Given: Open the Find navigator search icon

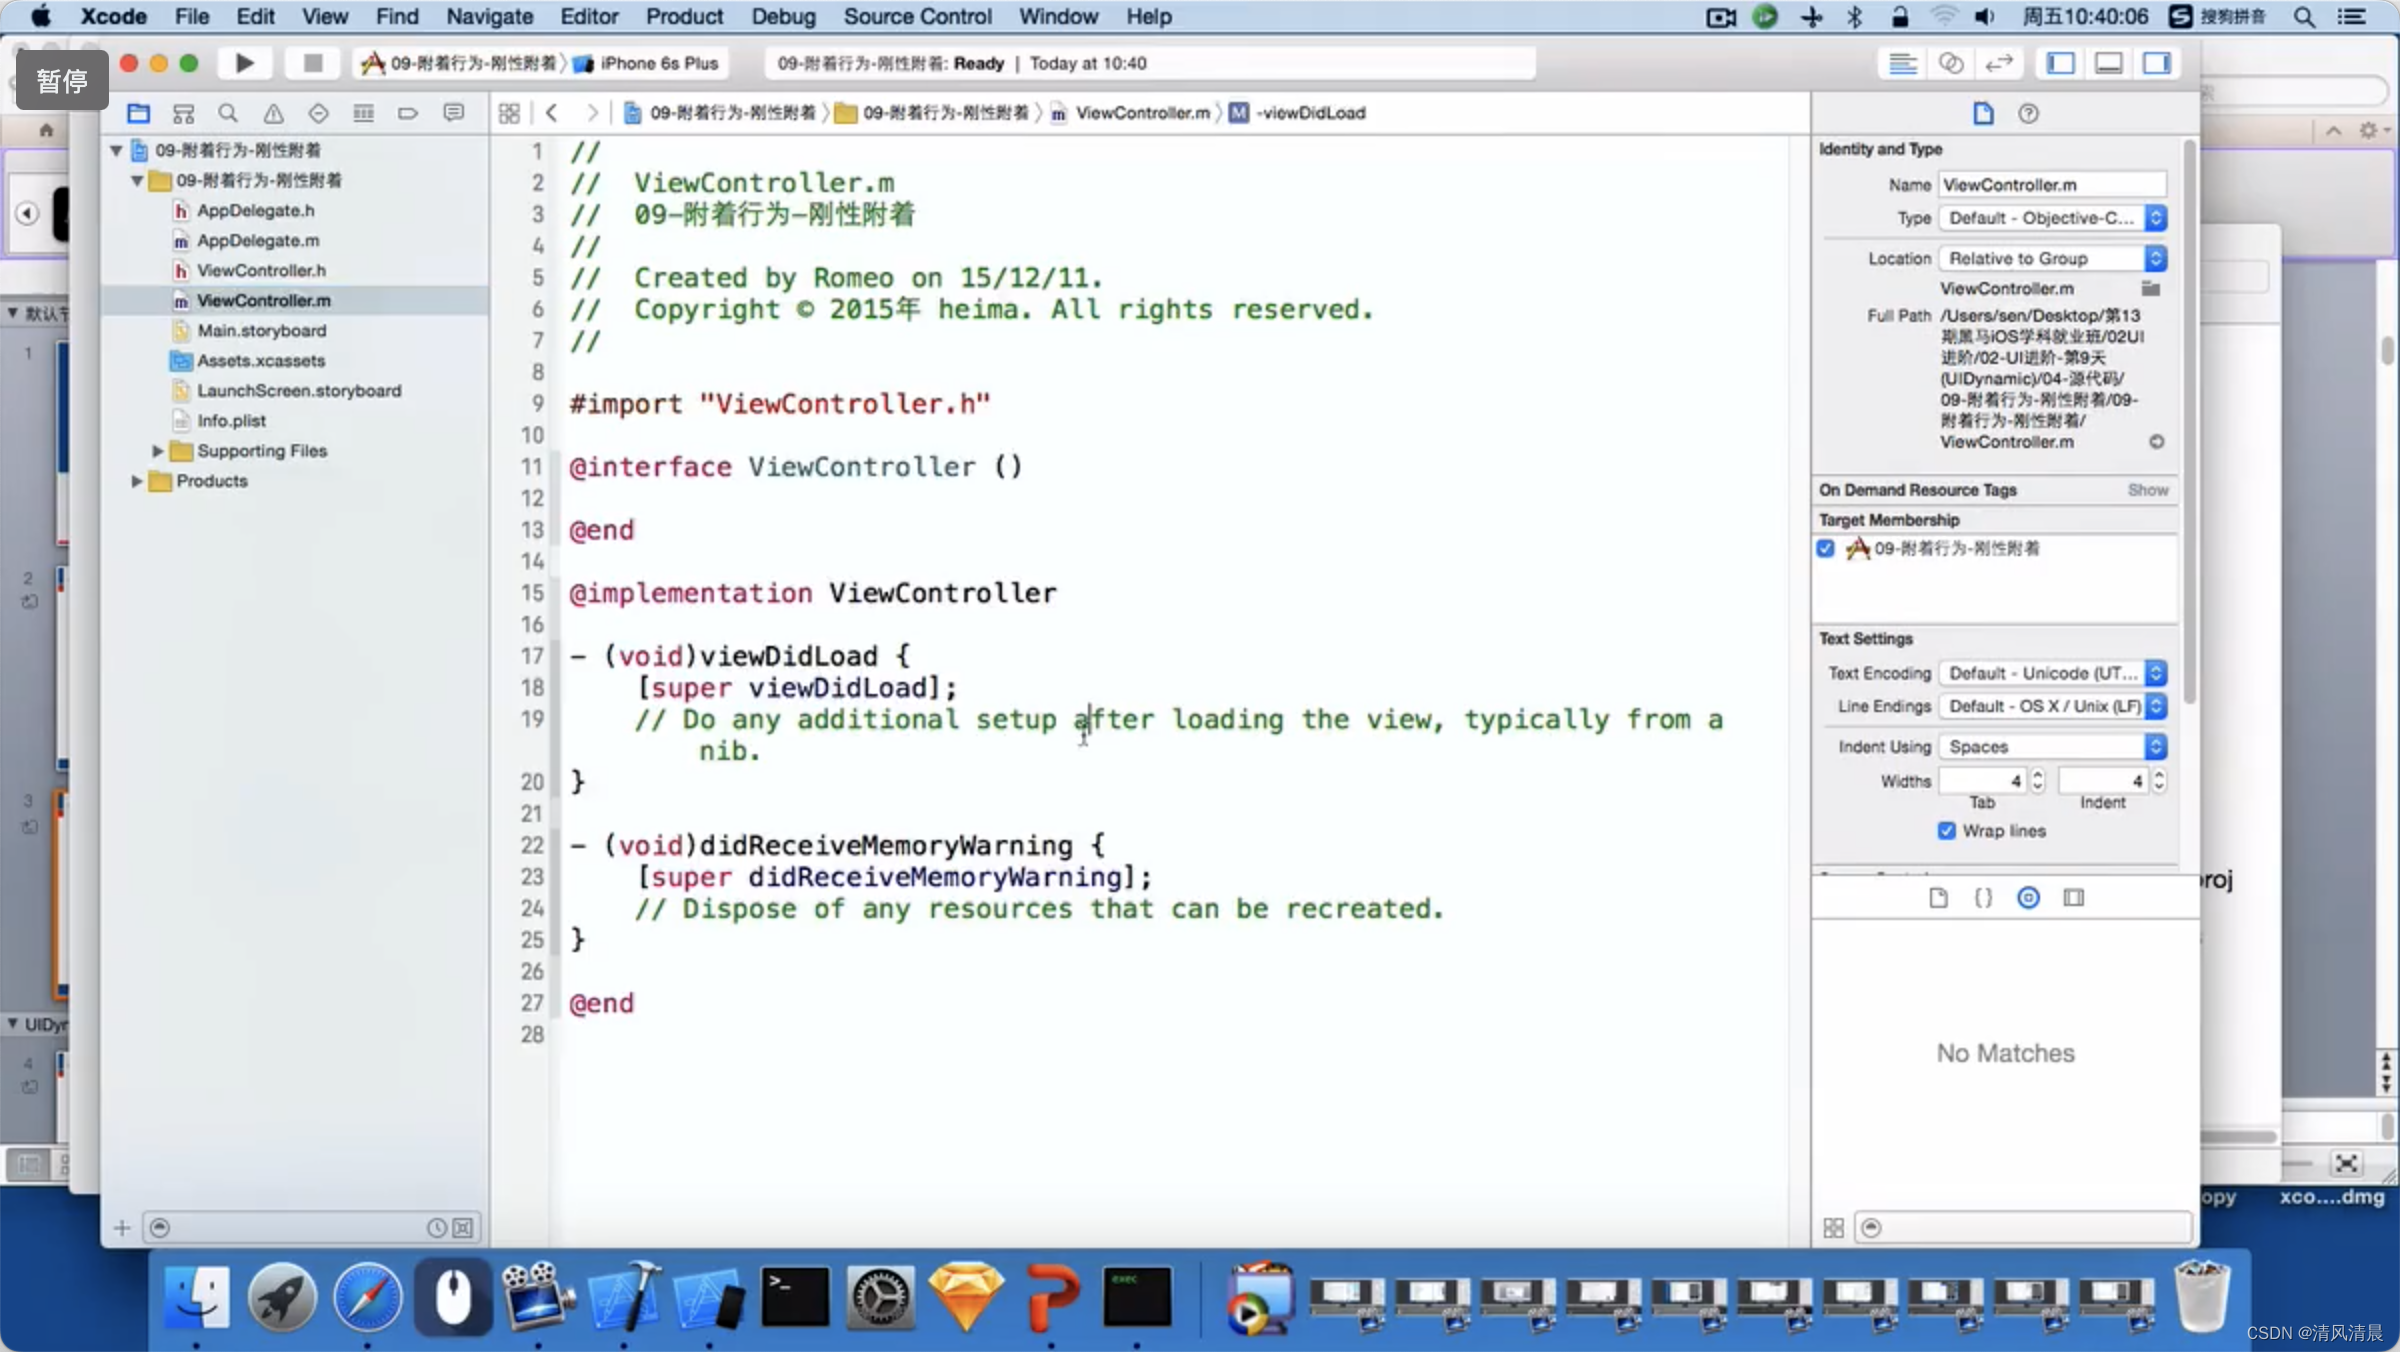Looking at the screenshot, I should 228,113.
